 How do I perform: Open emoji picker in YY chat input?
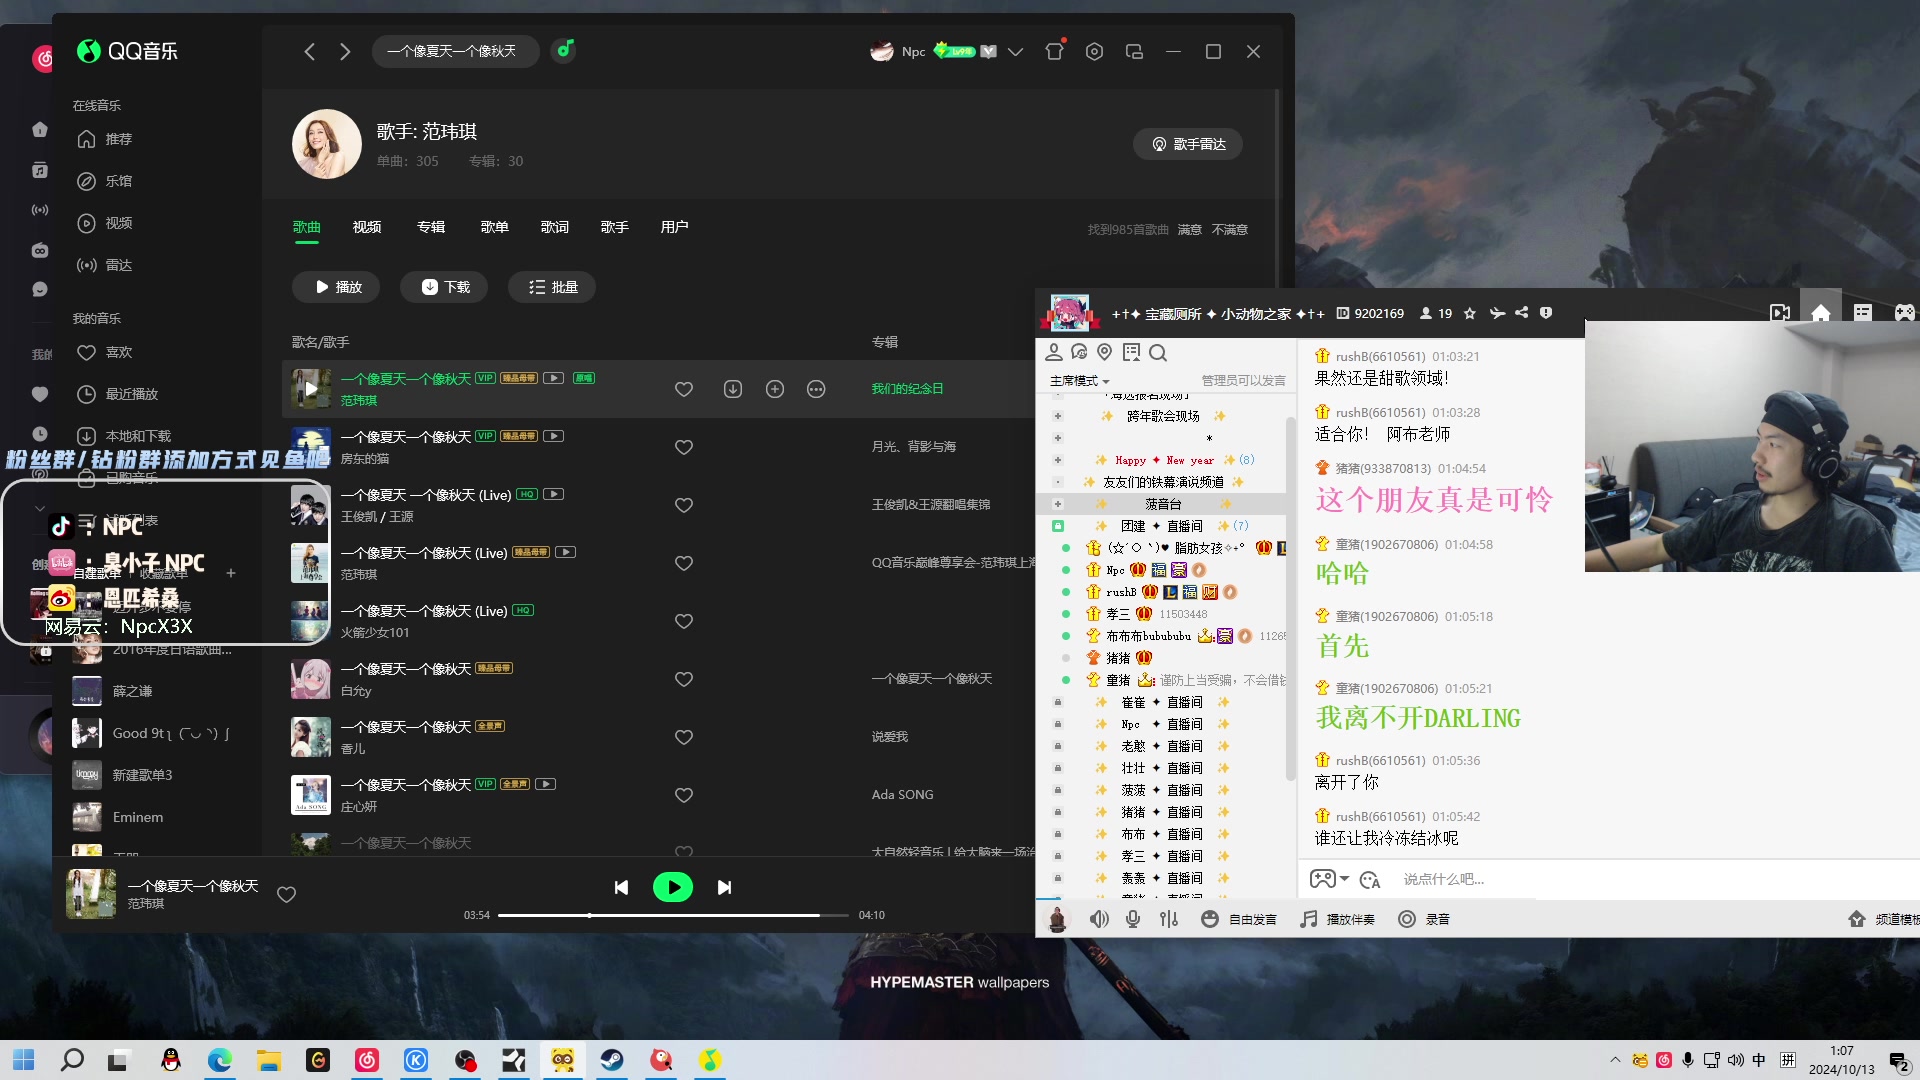(x=1370, y=880)
